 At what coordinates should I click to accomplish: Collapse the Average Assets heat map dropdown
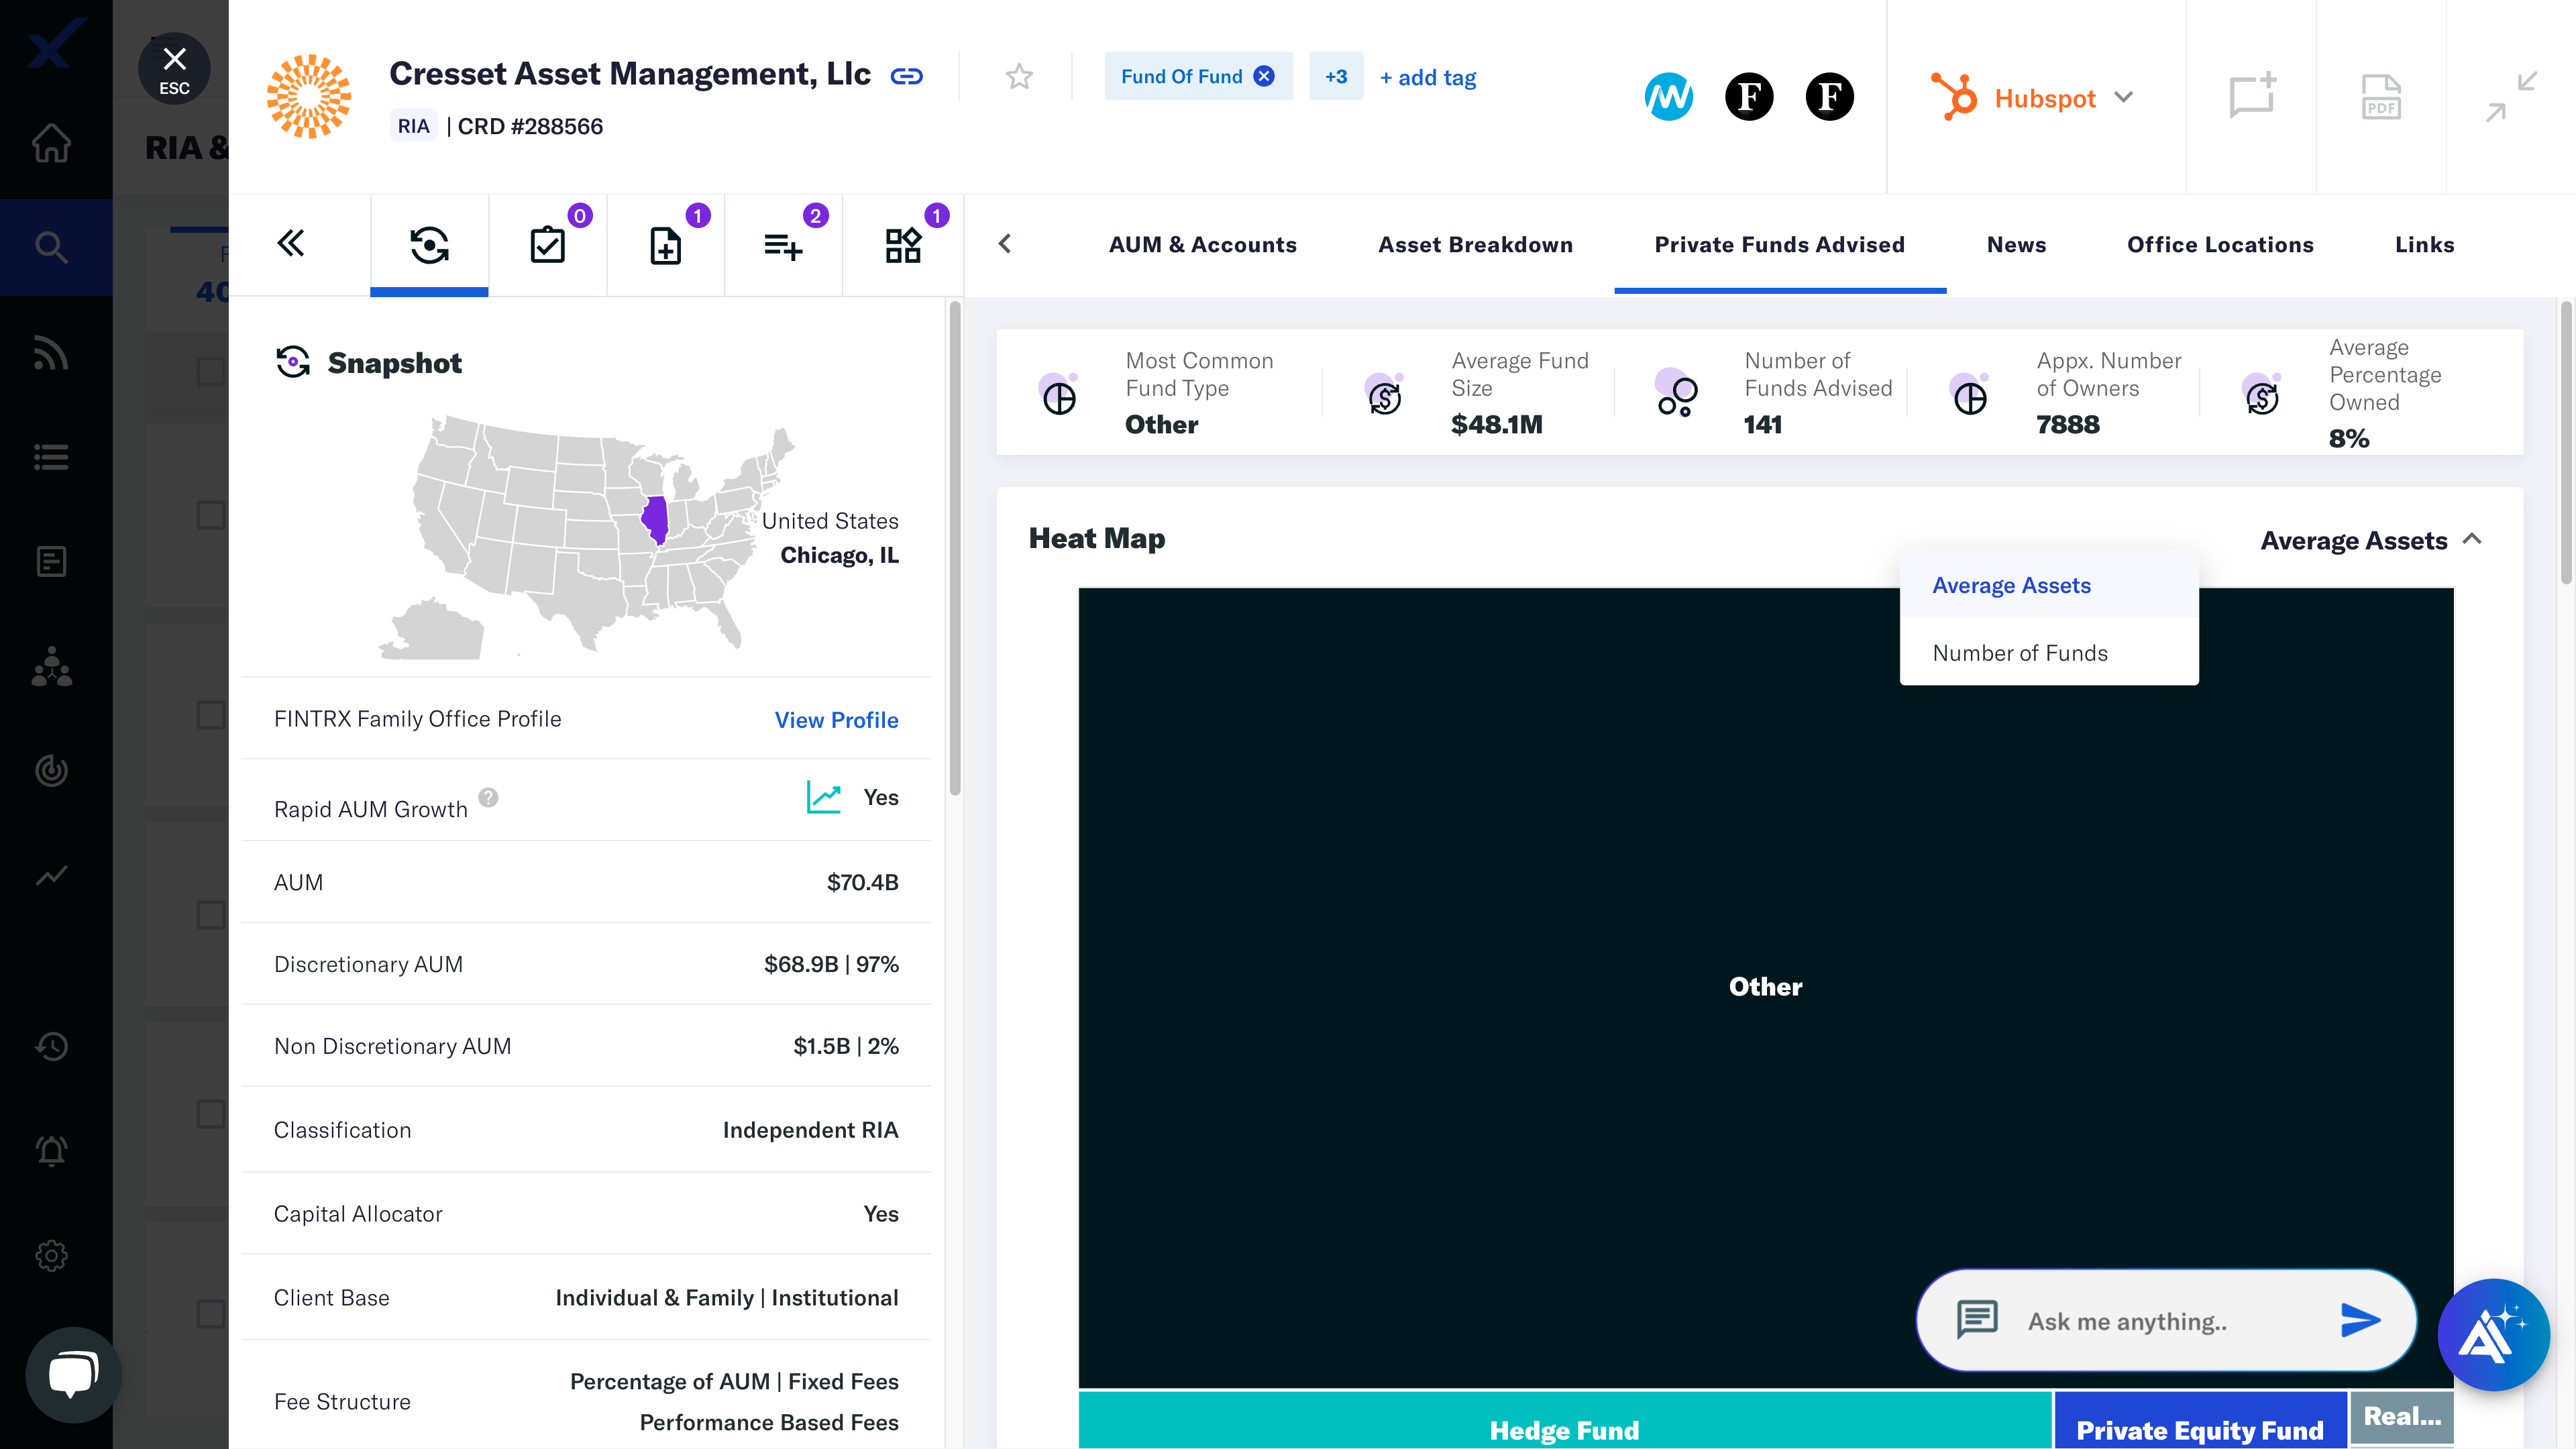[2371, 540]
